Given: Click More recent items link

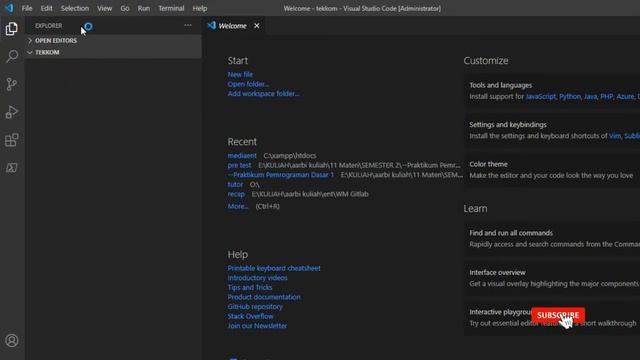Looking at the screenshot, I should tap(238, 206).
